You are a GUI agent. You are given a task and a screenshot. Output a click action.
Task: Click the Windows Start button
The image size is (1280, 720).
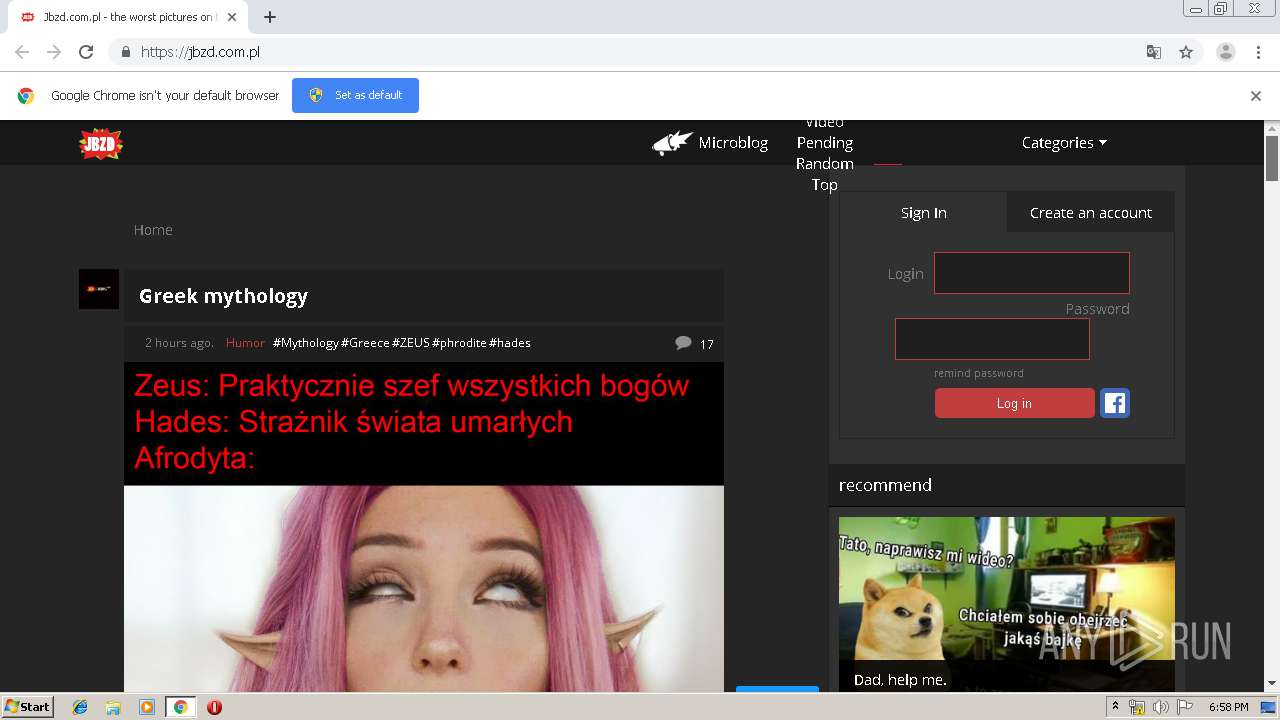(28, 707)
